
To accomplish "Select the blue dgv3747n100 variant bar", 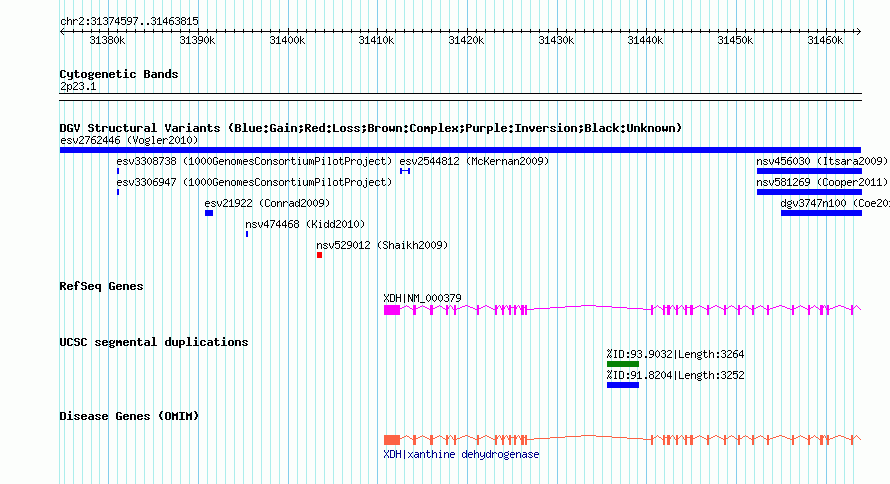I will click(821, 213).
